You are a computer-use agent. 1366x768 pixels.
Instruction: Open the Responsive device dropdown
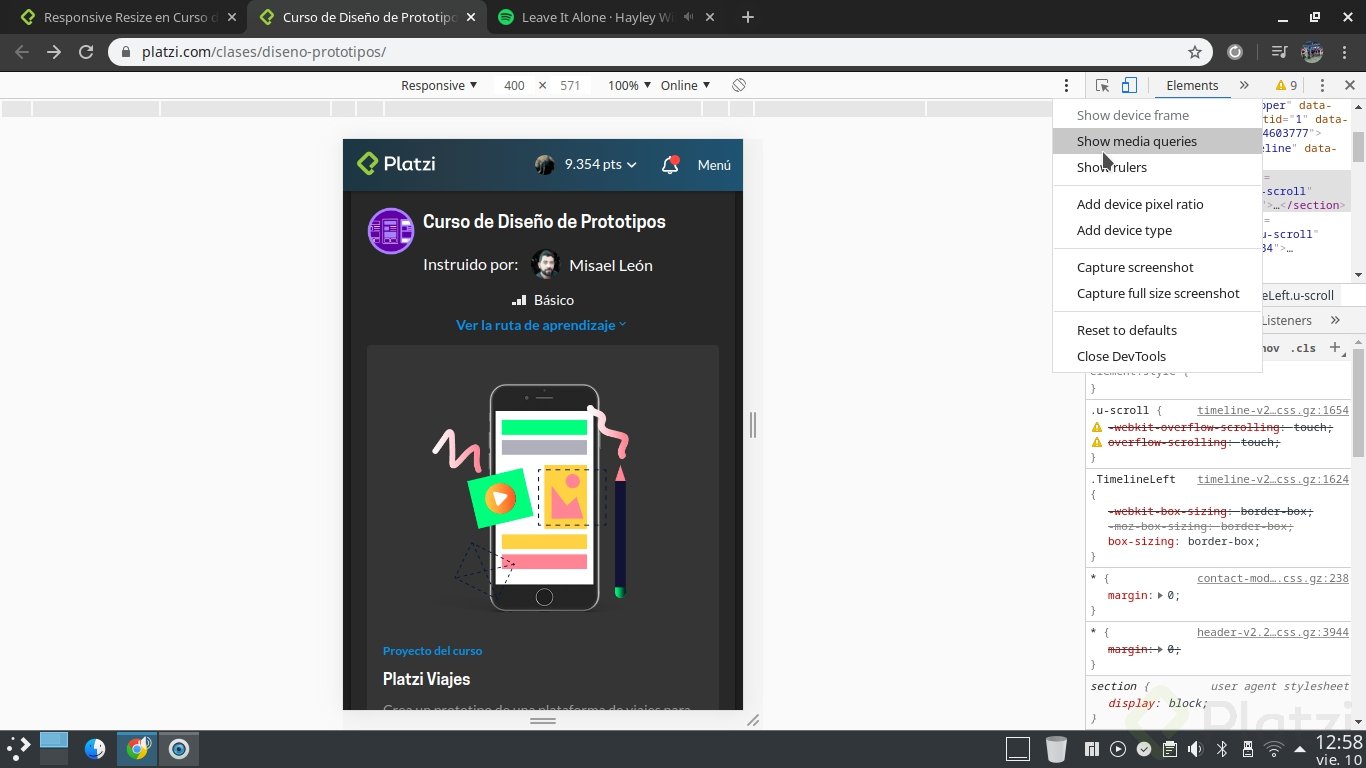point(438,86)
